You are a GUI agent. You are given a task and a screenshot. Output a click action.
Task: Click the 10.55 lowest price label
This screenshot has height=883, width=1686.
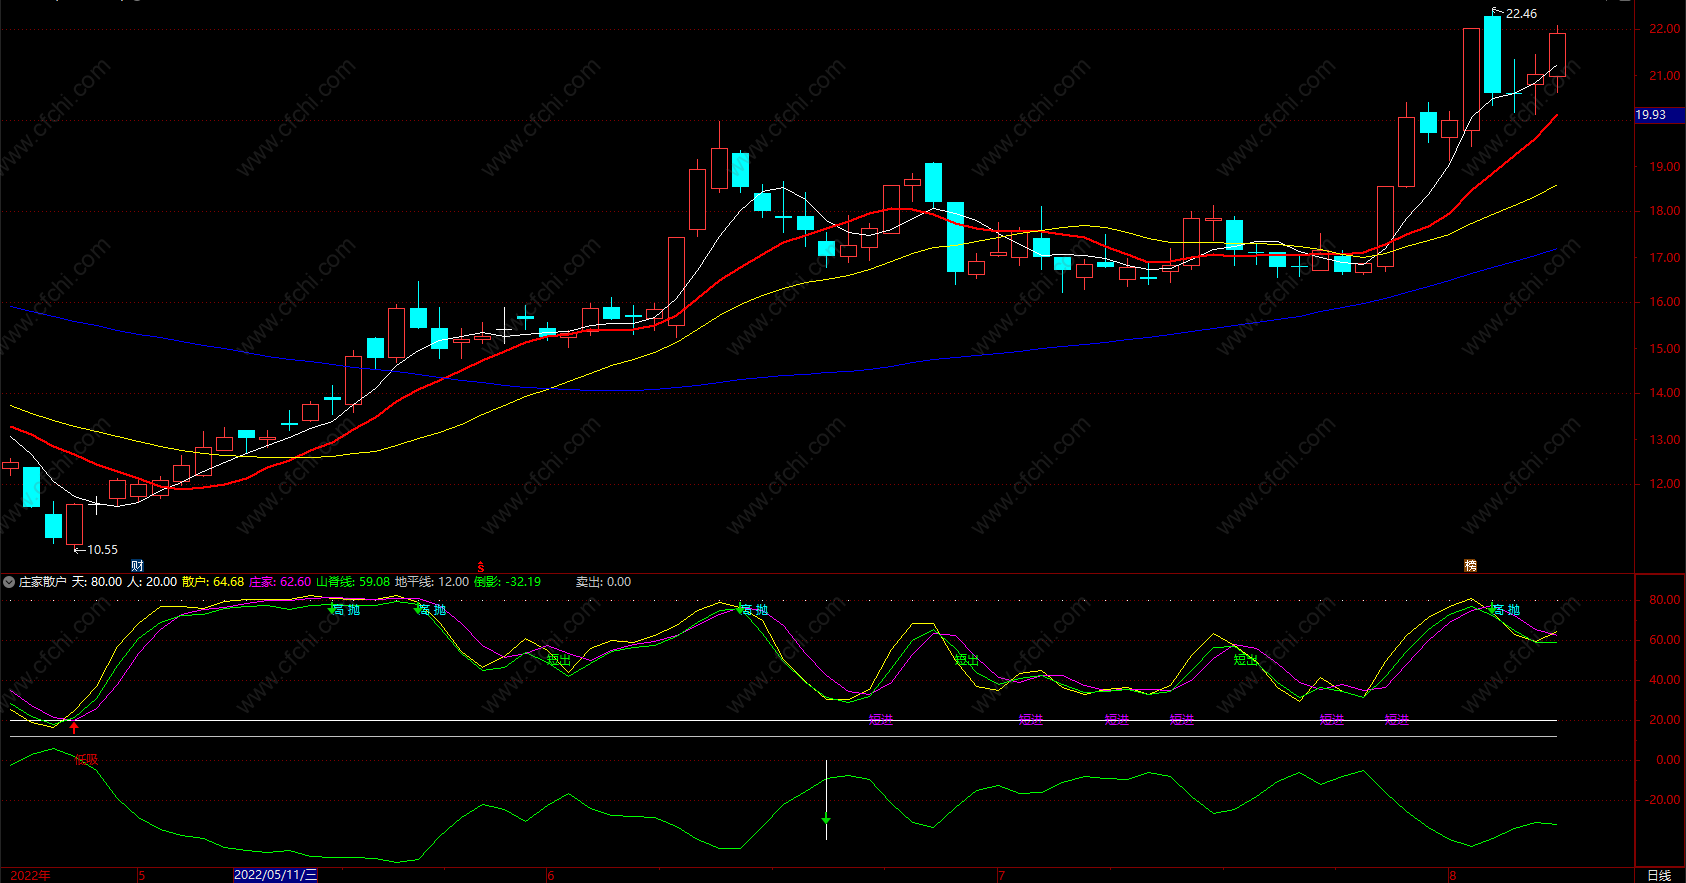(x=102, y=550)
